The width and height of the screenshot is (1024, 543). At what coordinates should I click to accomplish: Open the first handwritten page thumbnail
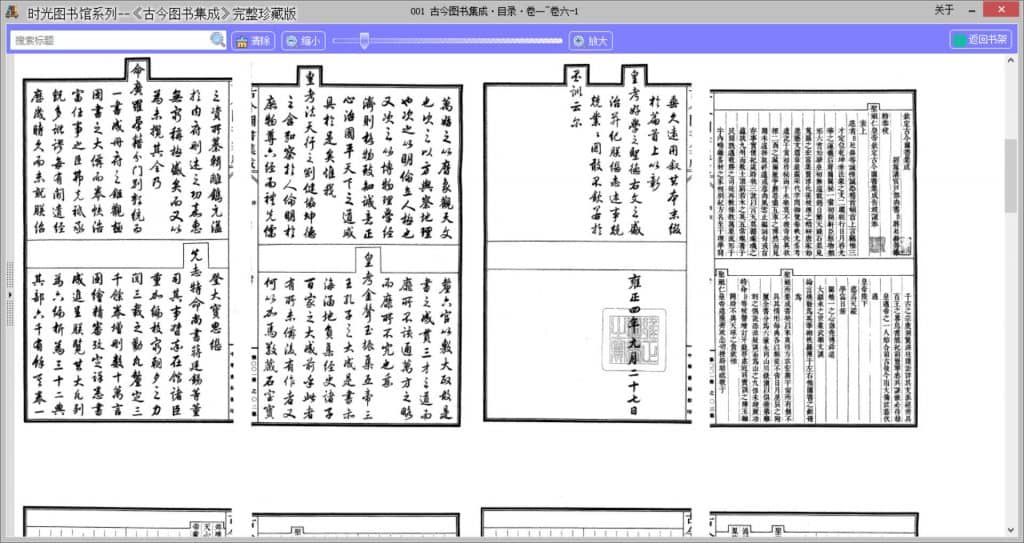(127, 240)
